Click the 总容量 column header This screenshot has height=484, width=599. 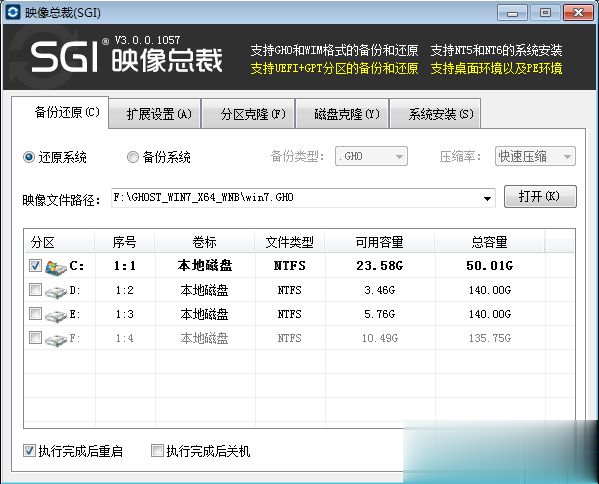(489, 242)
